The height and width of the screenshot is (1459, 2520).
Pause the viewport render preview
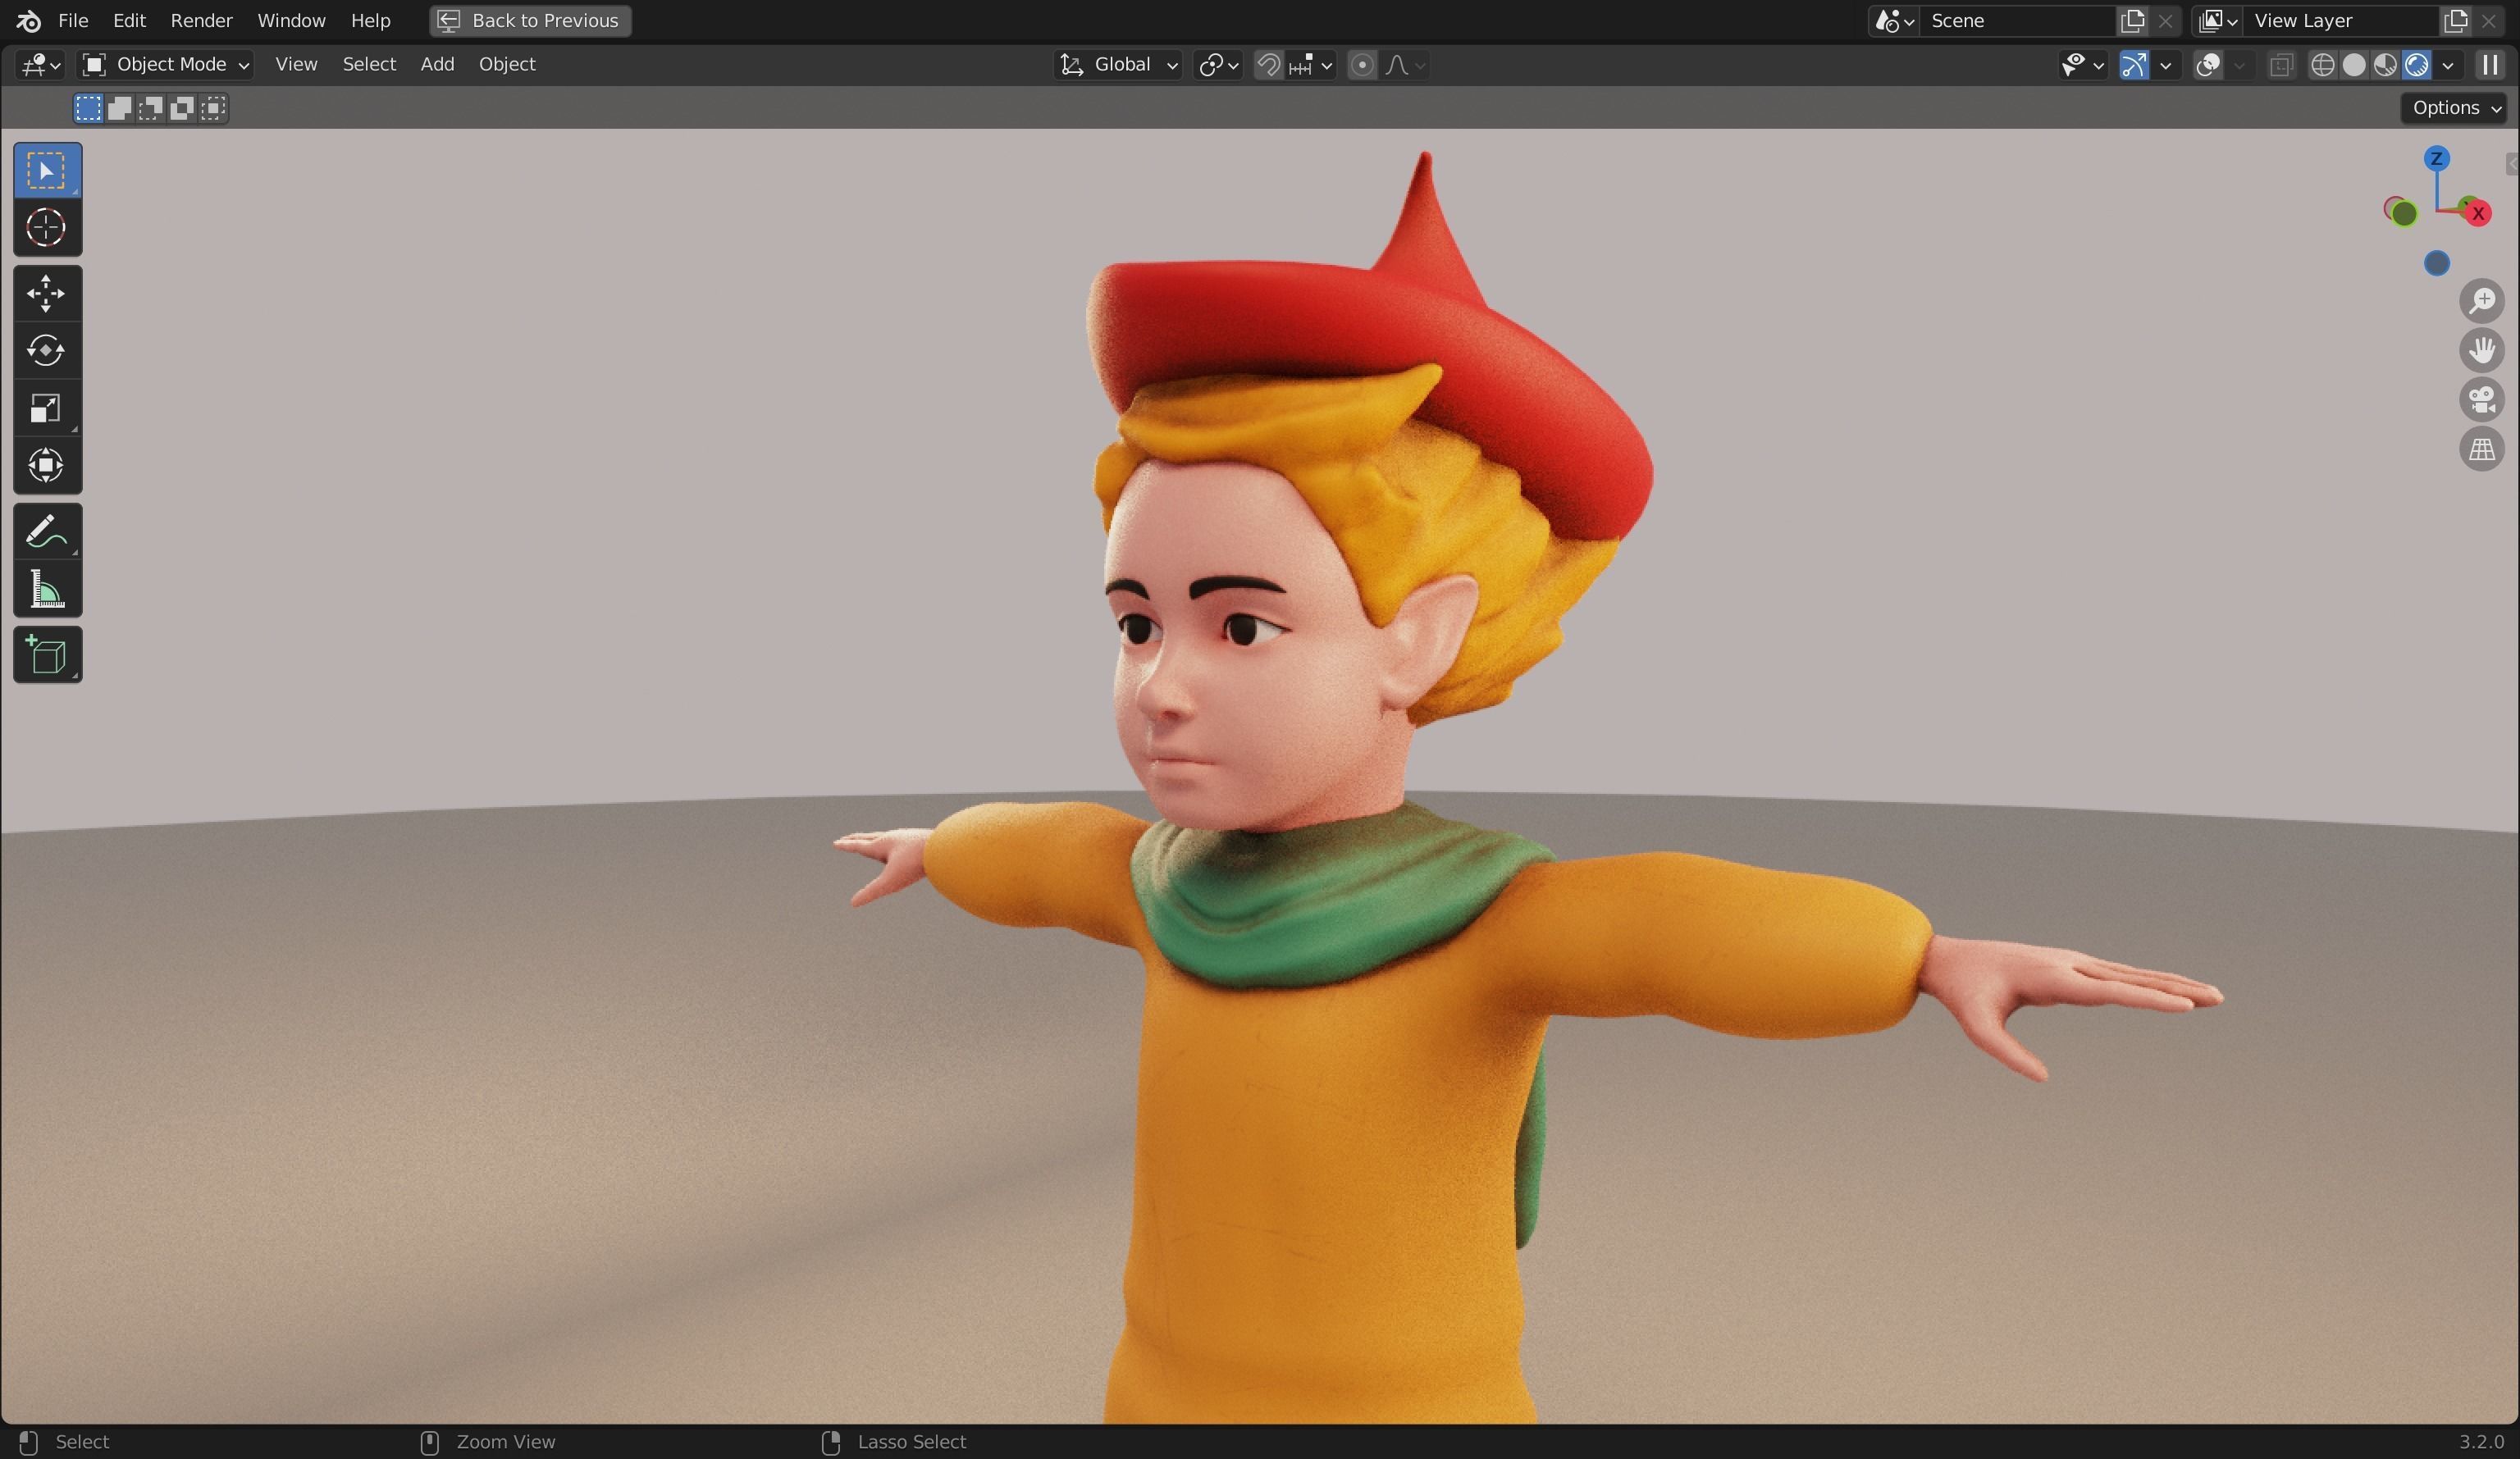point(2490,65)
